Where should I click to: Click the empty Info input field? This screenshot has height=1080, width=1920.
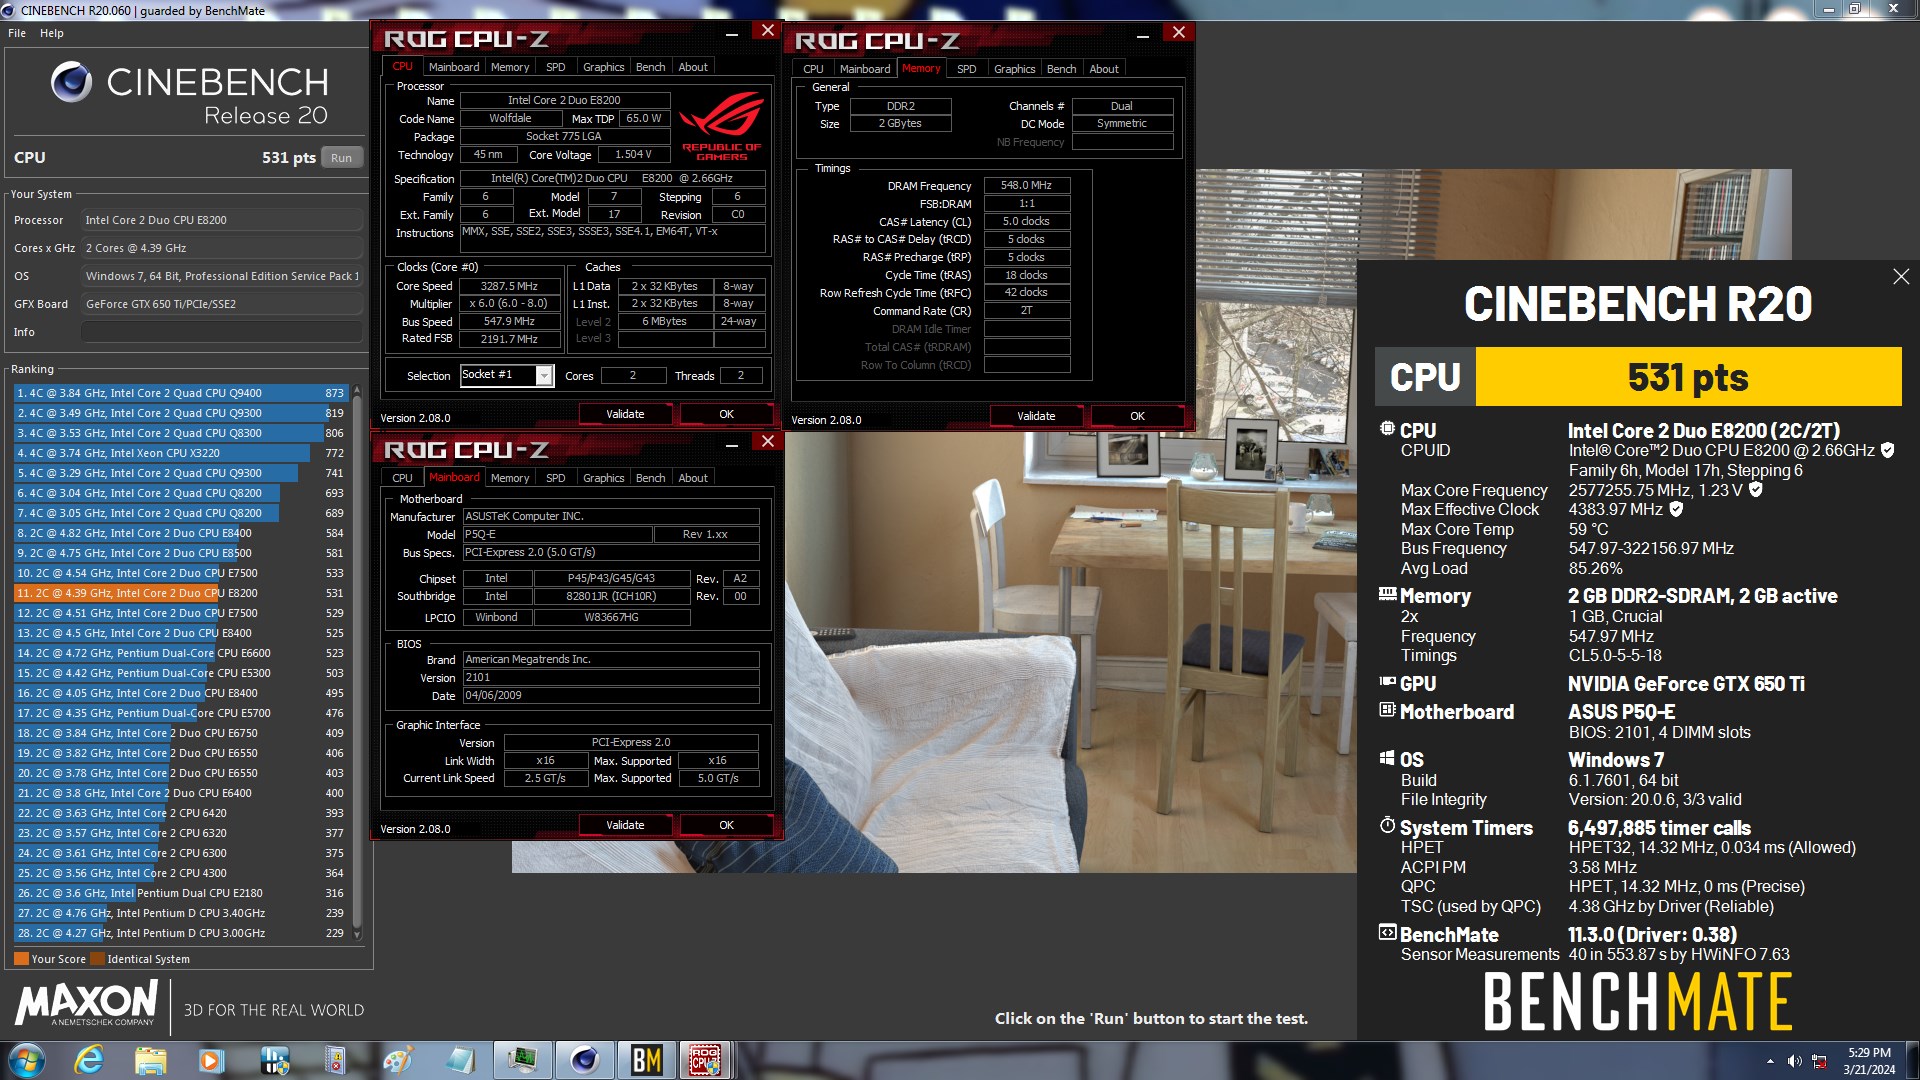point(221,332)
